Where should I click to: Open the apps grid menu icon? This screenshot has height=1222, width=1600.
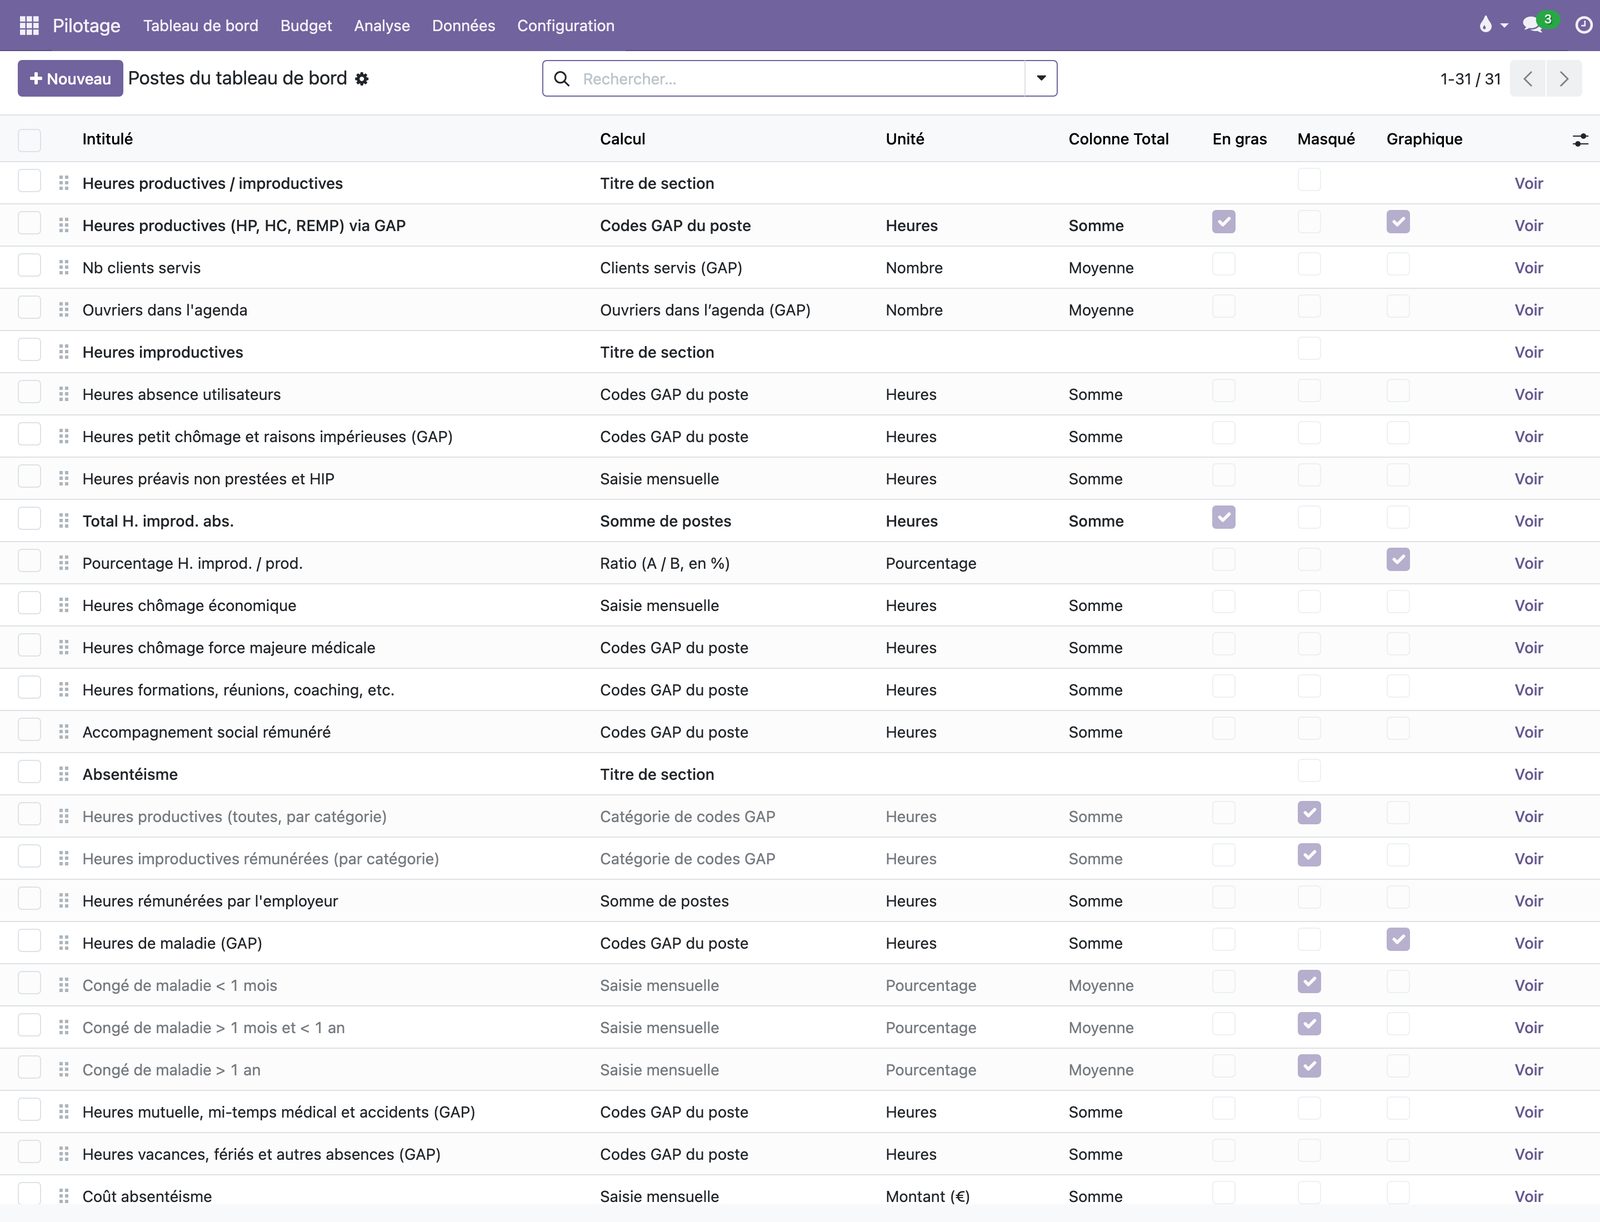point(29,25)
